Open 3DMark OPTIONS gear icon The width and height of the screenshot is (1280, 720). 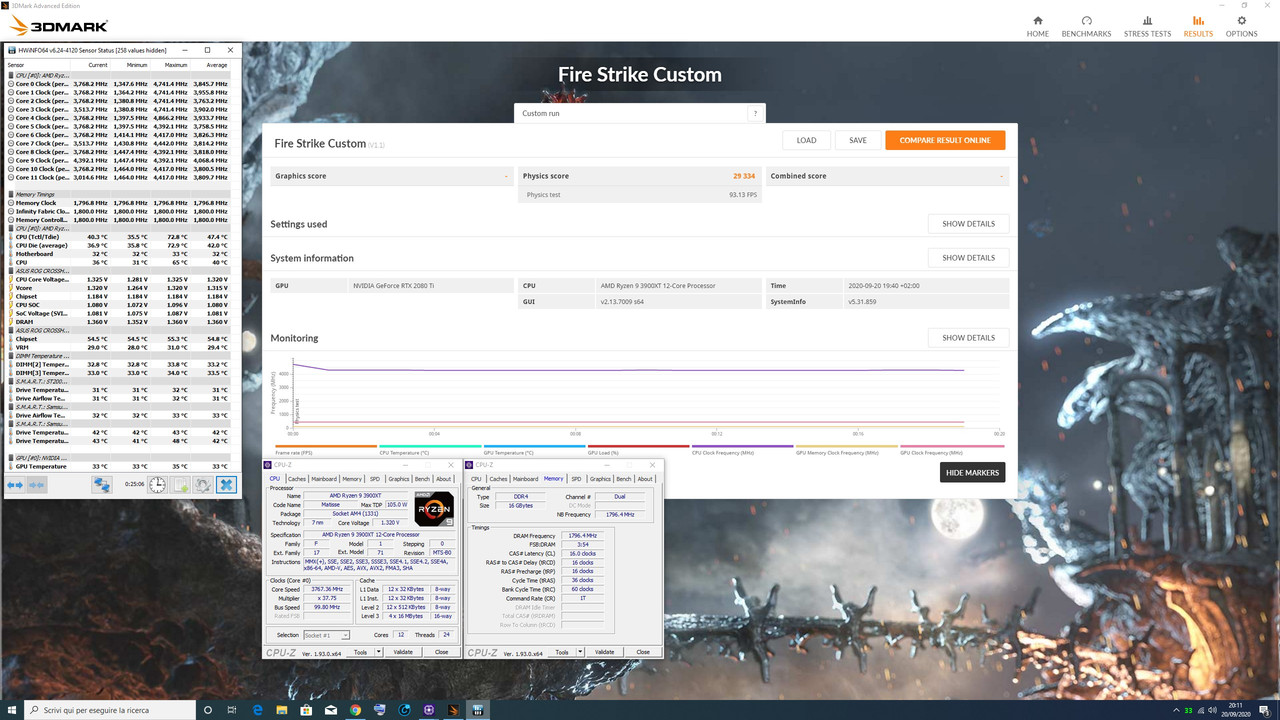coord(1242,20)
